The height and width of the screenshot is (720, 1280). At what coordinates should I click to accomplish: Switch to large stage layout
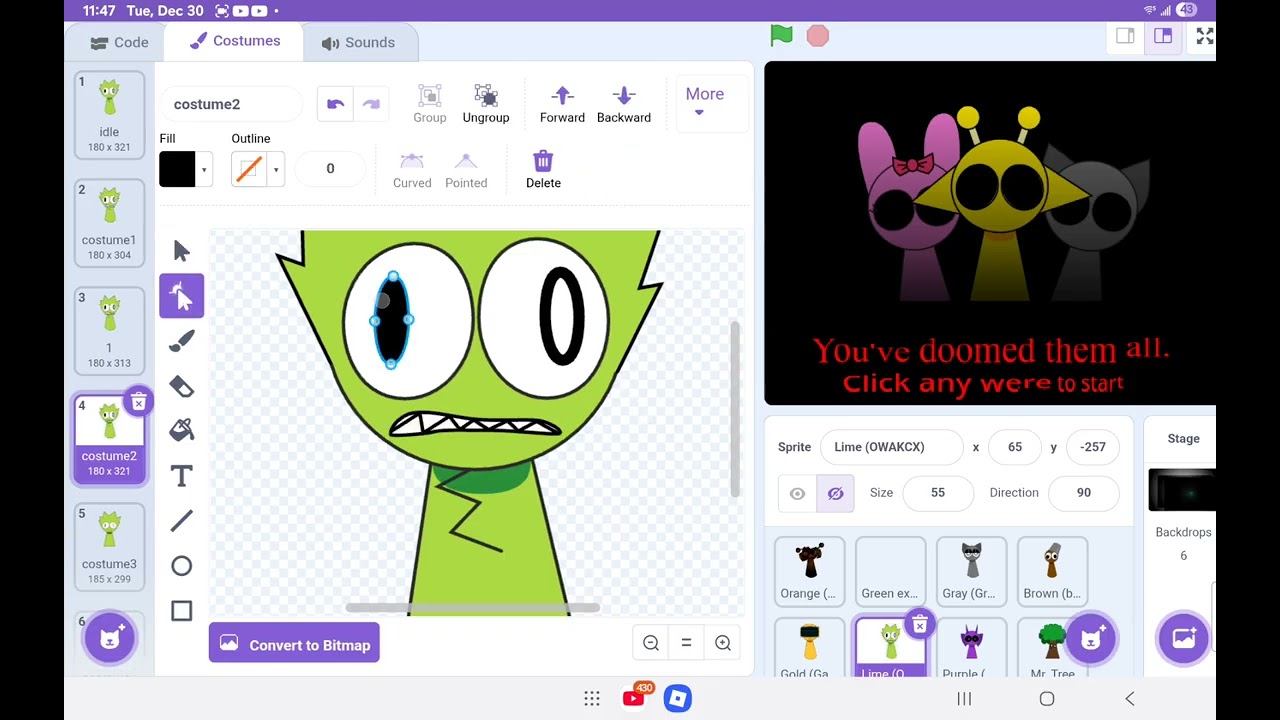coord(1163,36)
